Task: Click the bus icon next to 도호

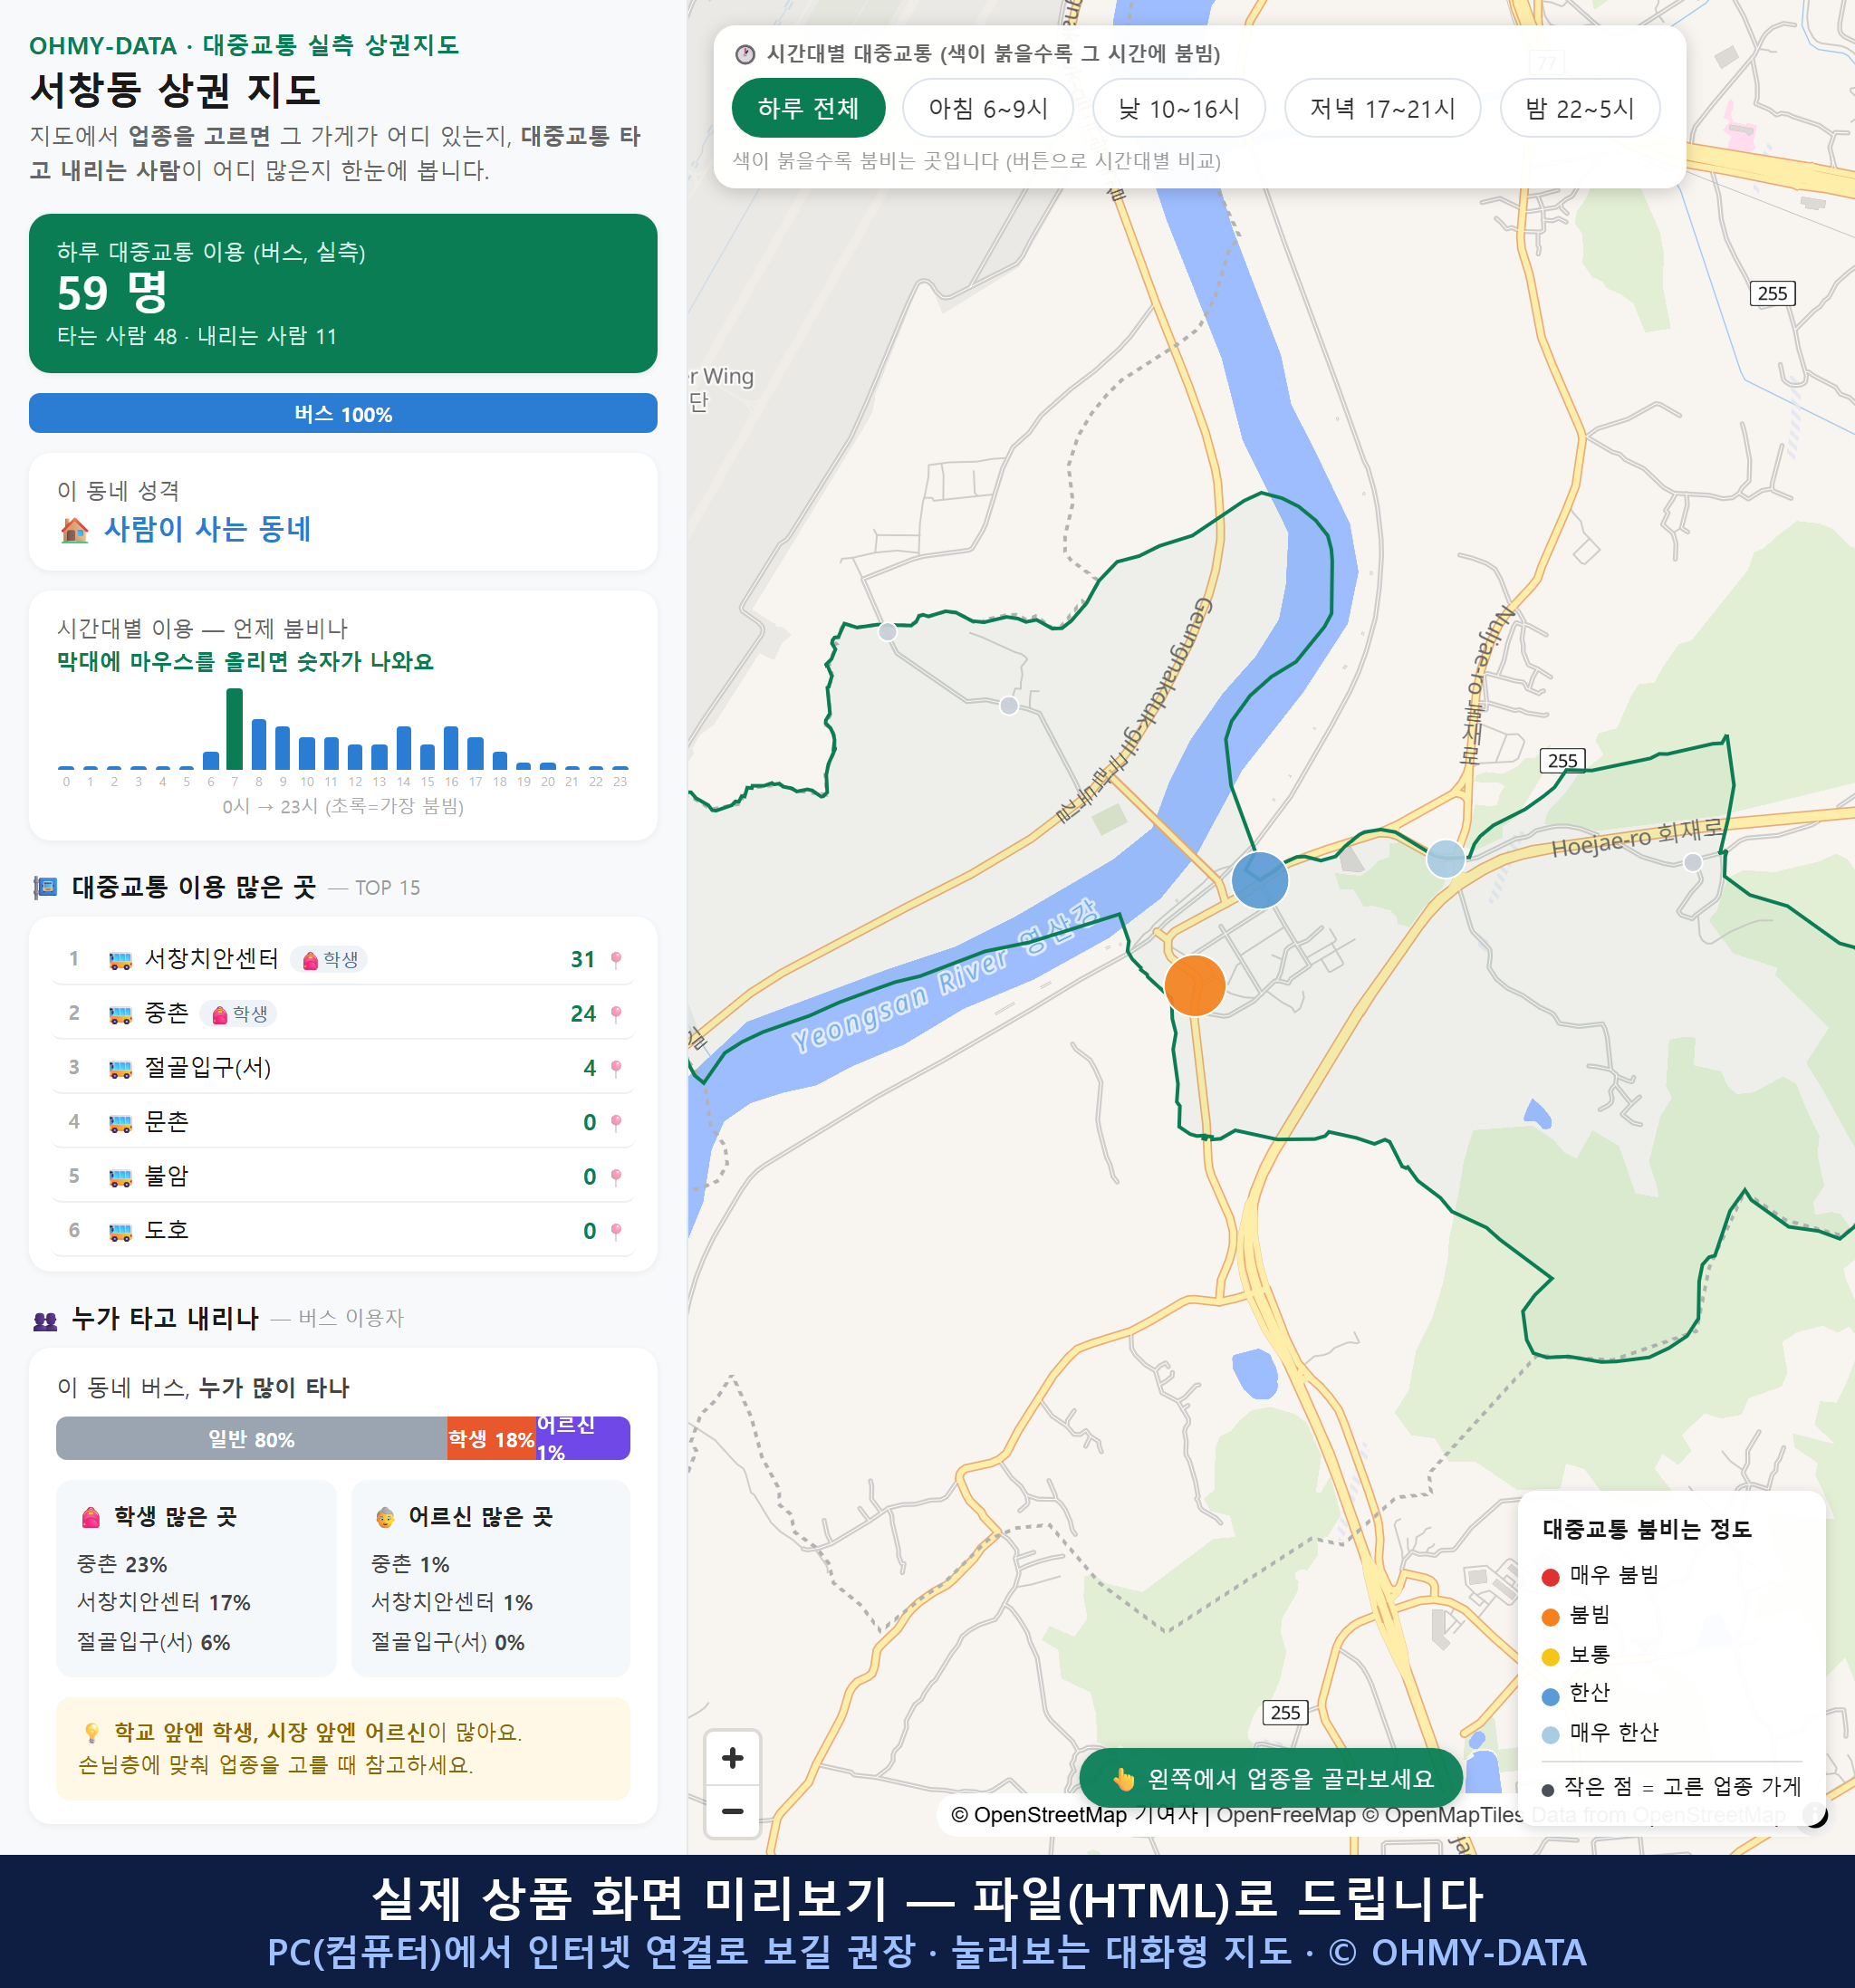Action: 120,1231
